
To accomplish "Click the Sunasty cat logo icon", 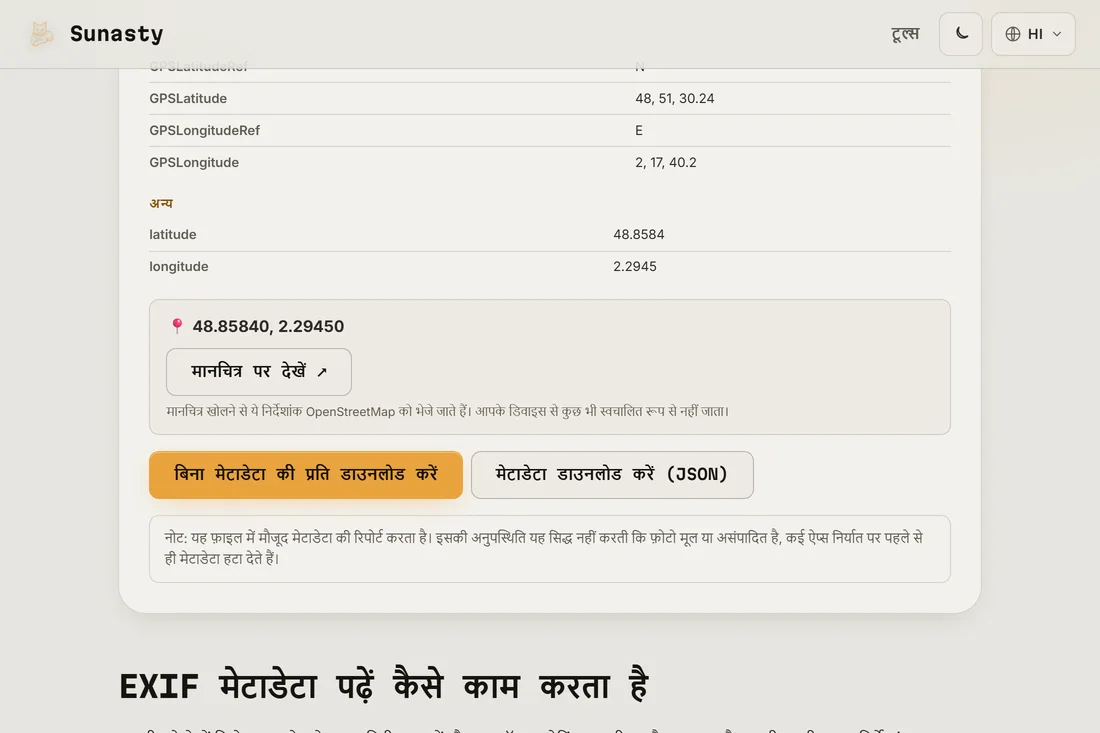I will (41, 34).
